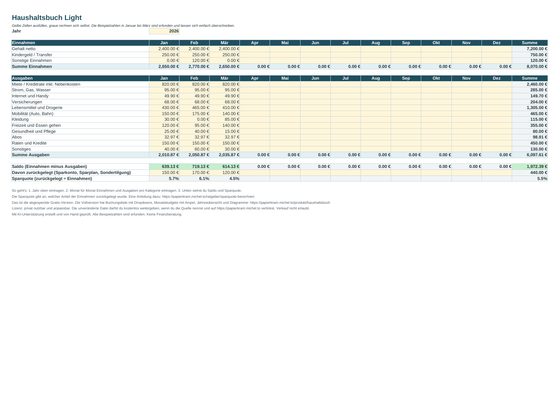Select the Summe Ausgaben January total

pyautogui.click(x=164, y=155)
